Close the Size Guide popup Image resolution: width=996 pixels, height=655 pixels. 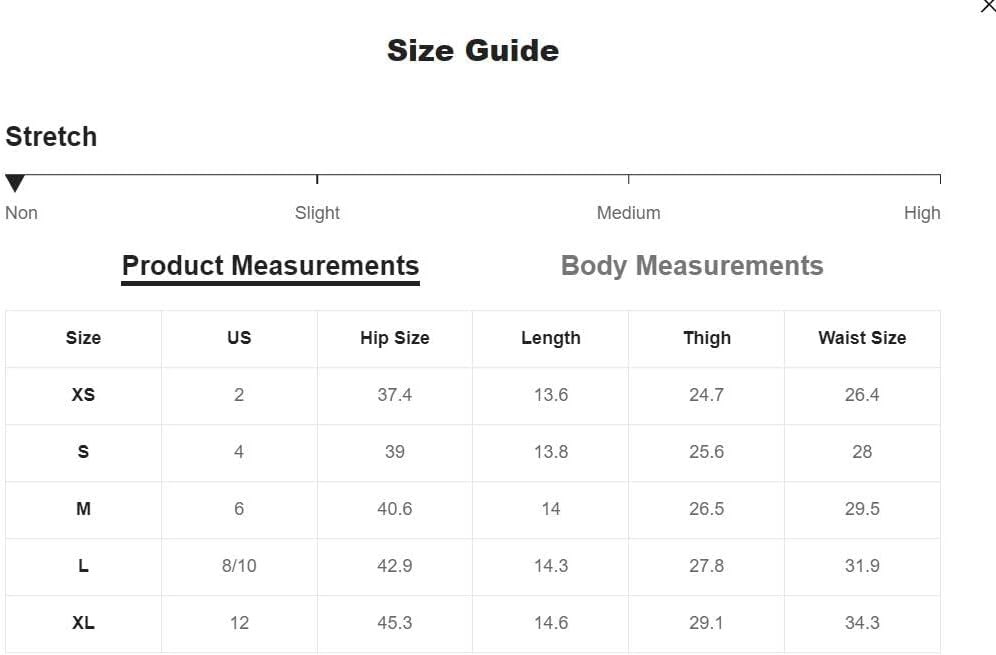point(989,5)
